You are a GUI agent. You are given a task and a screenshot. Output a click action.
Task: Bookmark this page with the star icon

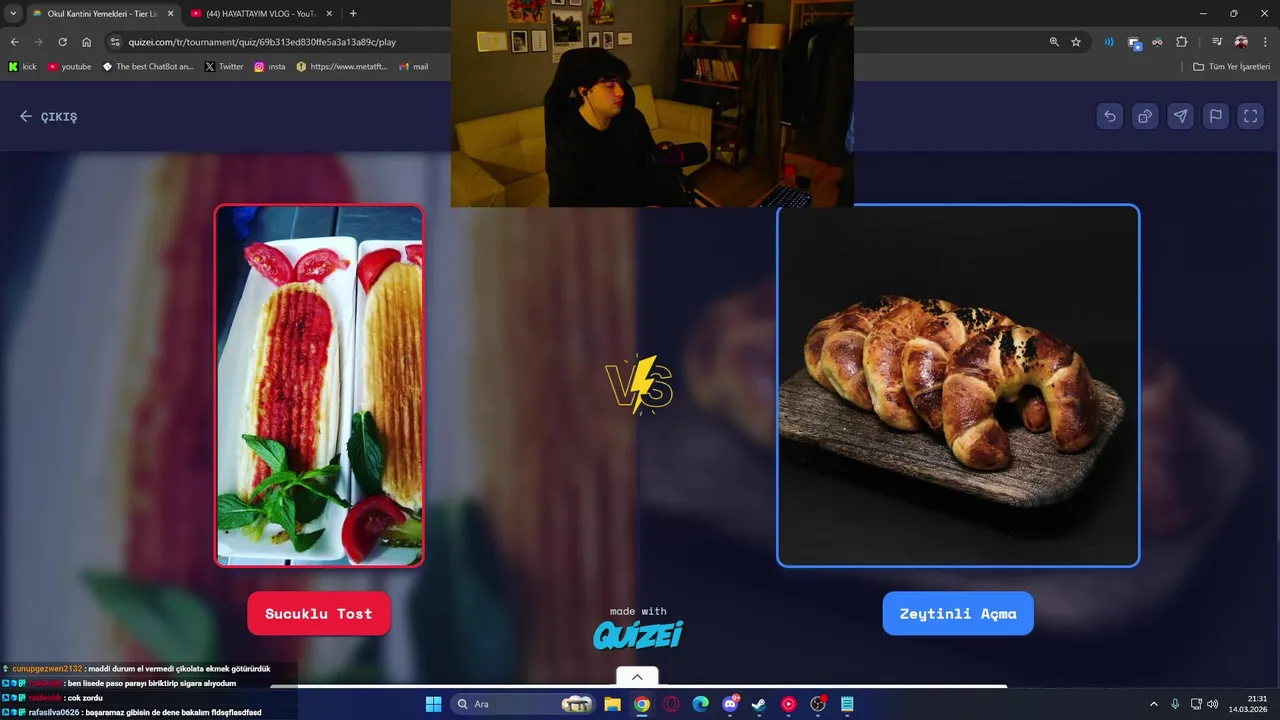click(x=1076, y=42)
